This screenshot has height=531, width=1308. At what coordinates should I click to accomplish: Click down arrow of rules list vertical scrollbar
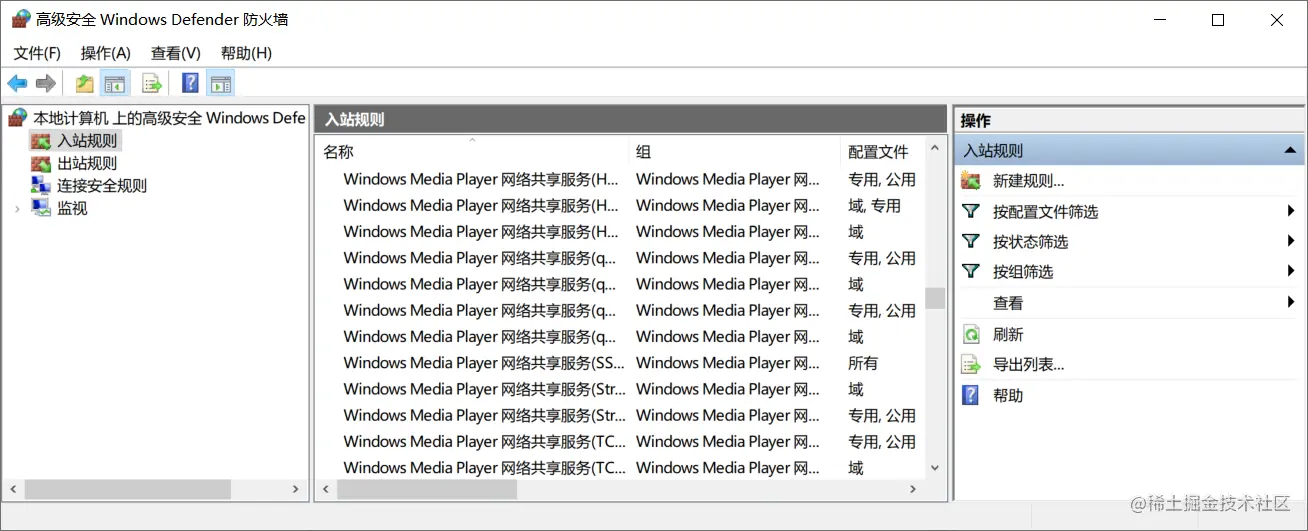[935, 467]
